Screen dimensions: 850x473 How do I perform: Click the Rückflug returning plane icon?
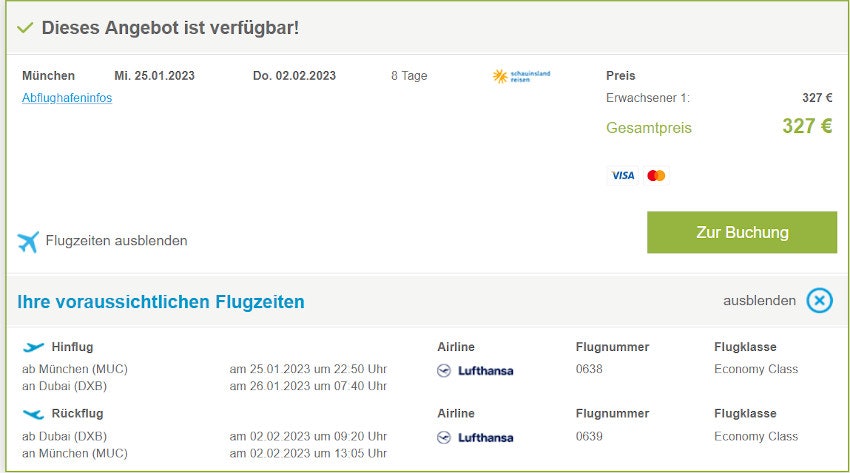[x=33, y=414]
